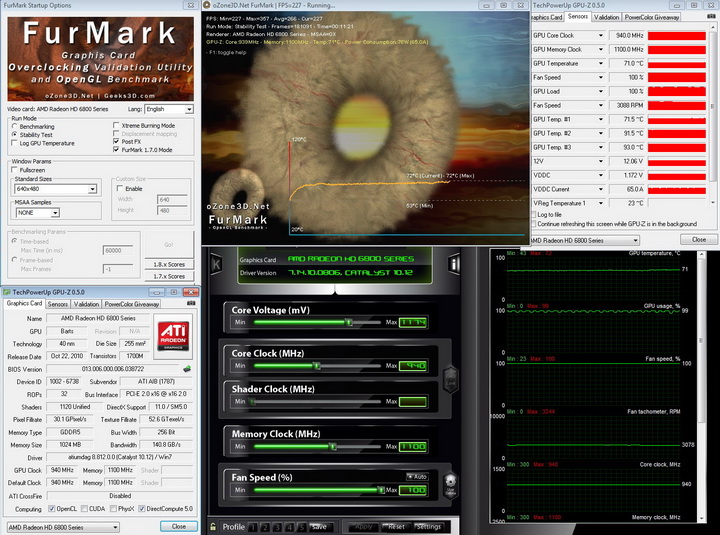Screen dimensions: 720x535
Task: Click Close in GPU-Z Graphics Card window
Action: (x=179, y=526)
